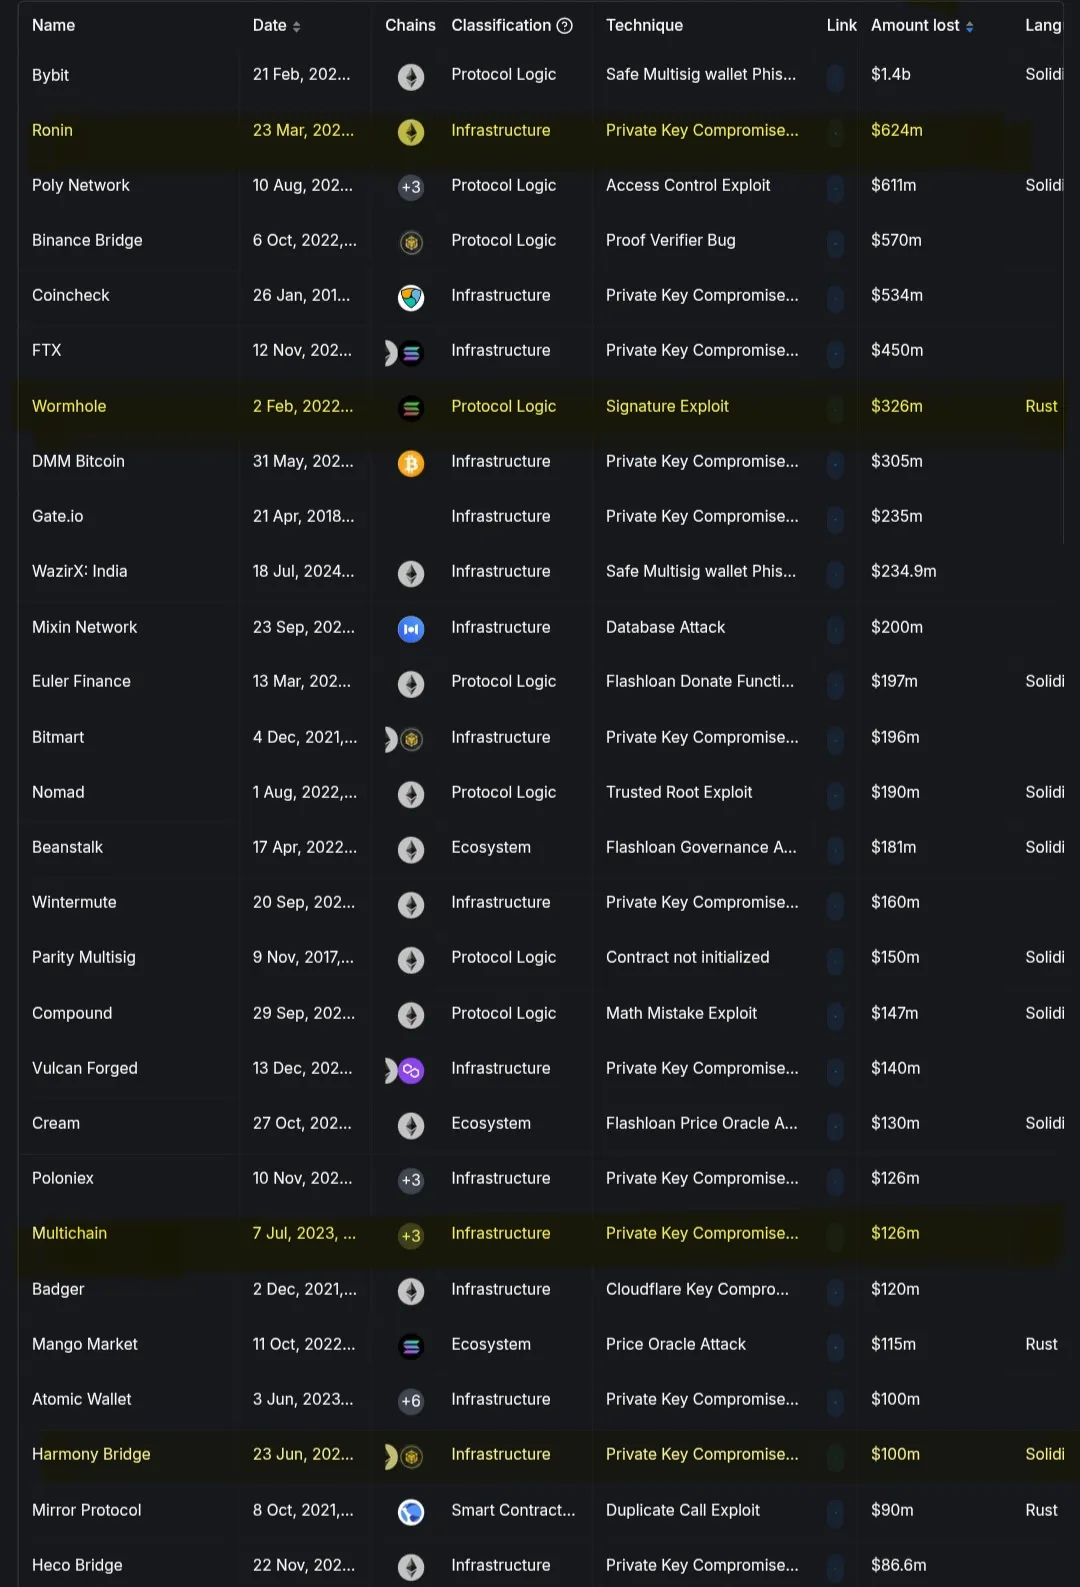Sort table by Amount lost arrows
The width and height of the screenshot is (1080, 1587).
click(969, 26)
